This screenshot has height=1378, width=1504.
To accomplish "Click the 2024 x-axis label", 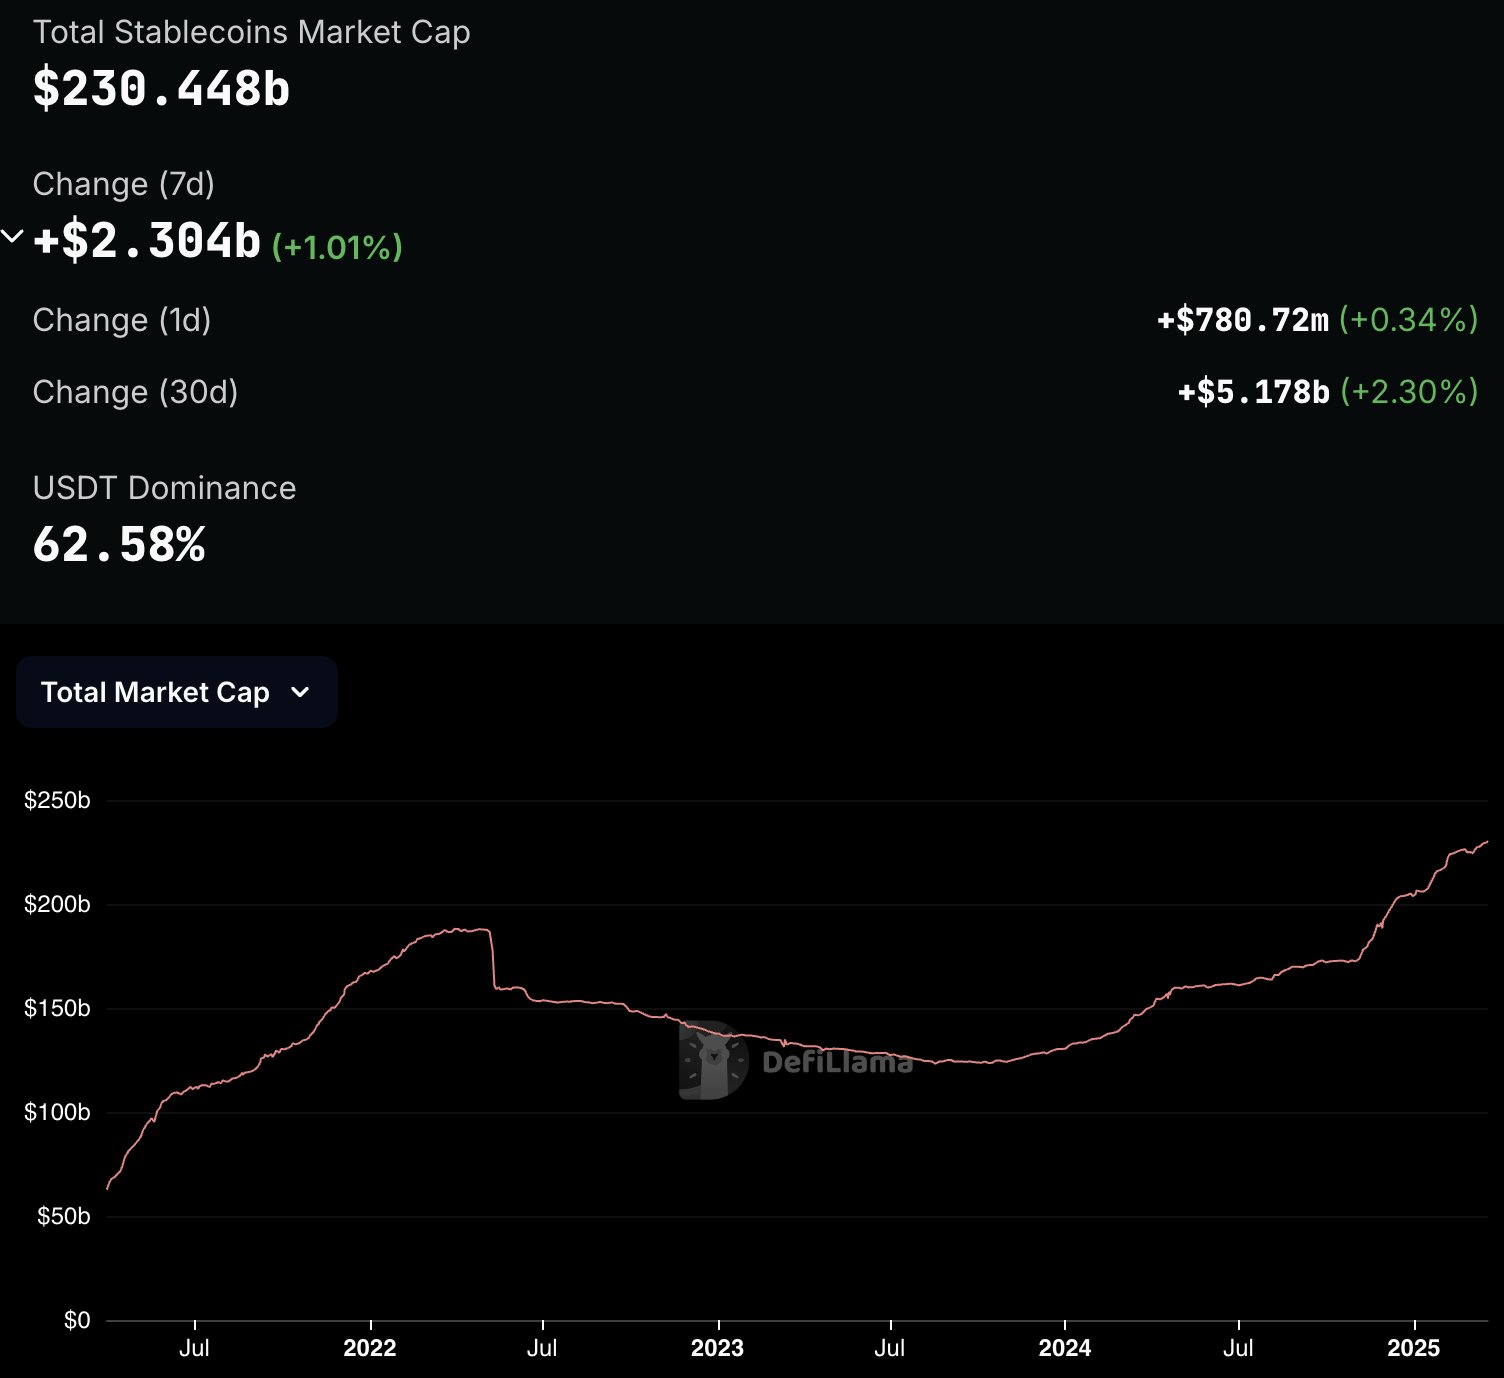I will pyautogui.click(x=1064, y=1348).
